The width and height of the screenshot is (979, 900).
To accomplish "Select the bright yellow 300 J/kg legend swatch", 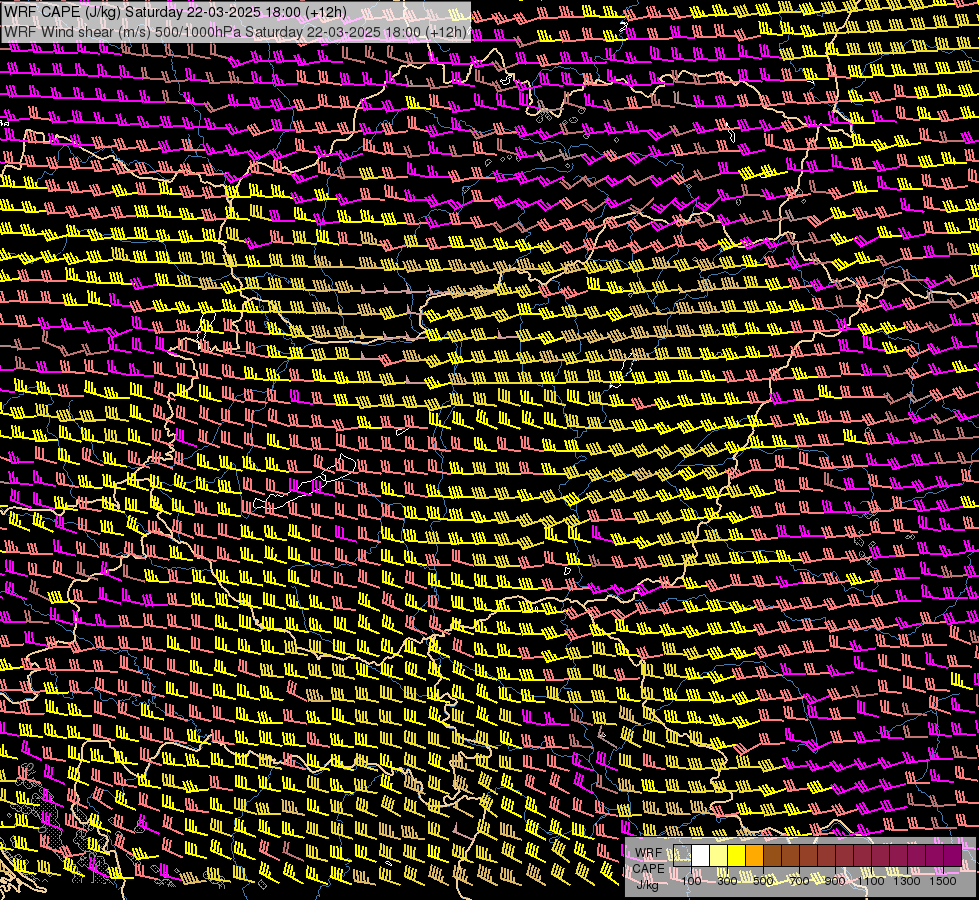I will [x=736, y=855].
